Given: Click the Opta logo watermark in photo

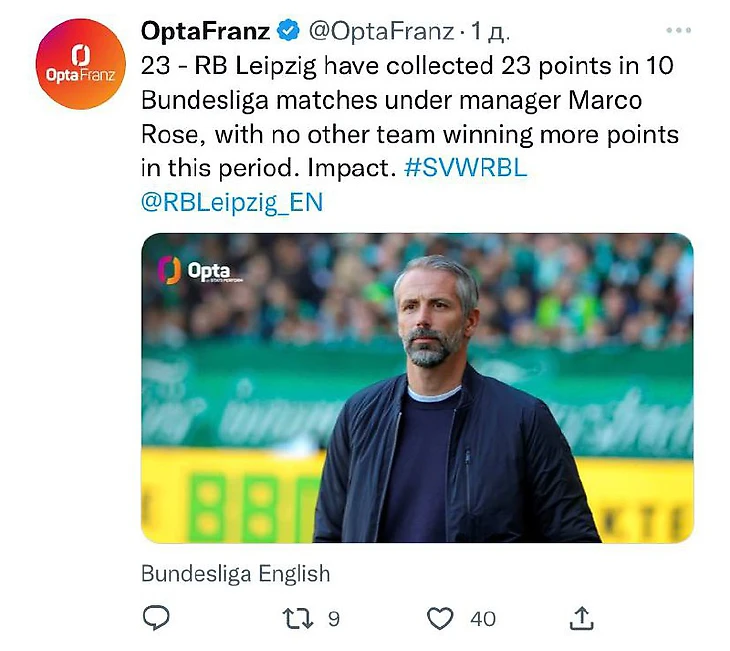Looking at the screenshot, I should click(194, 270).
